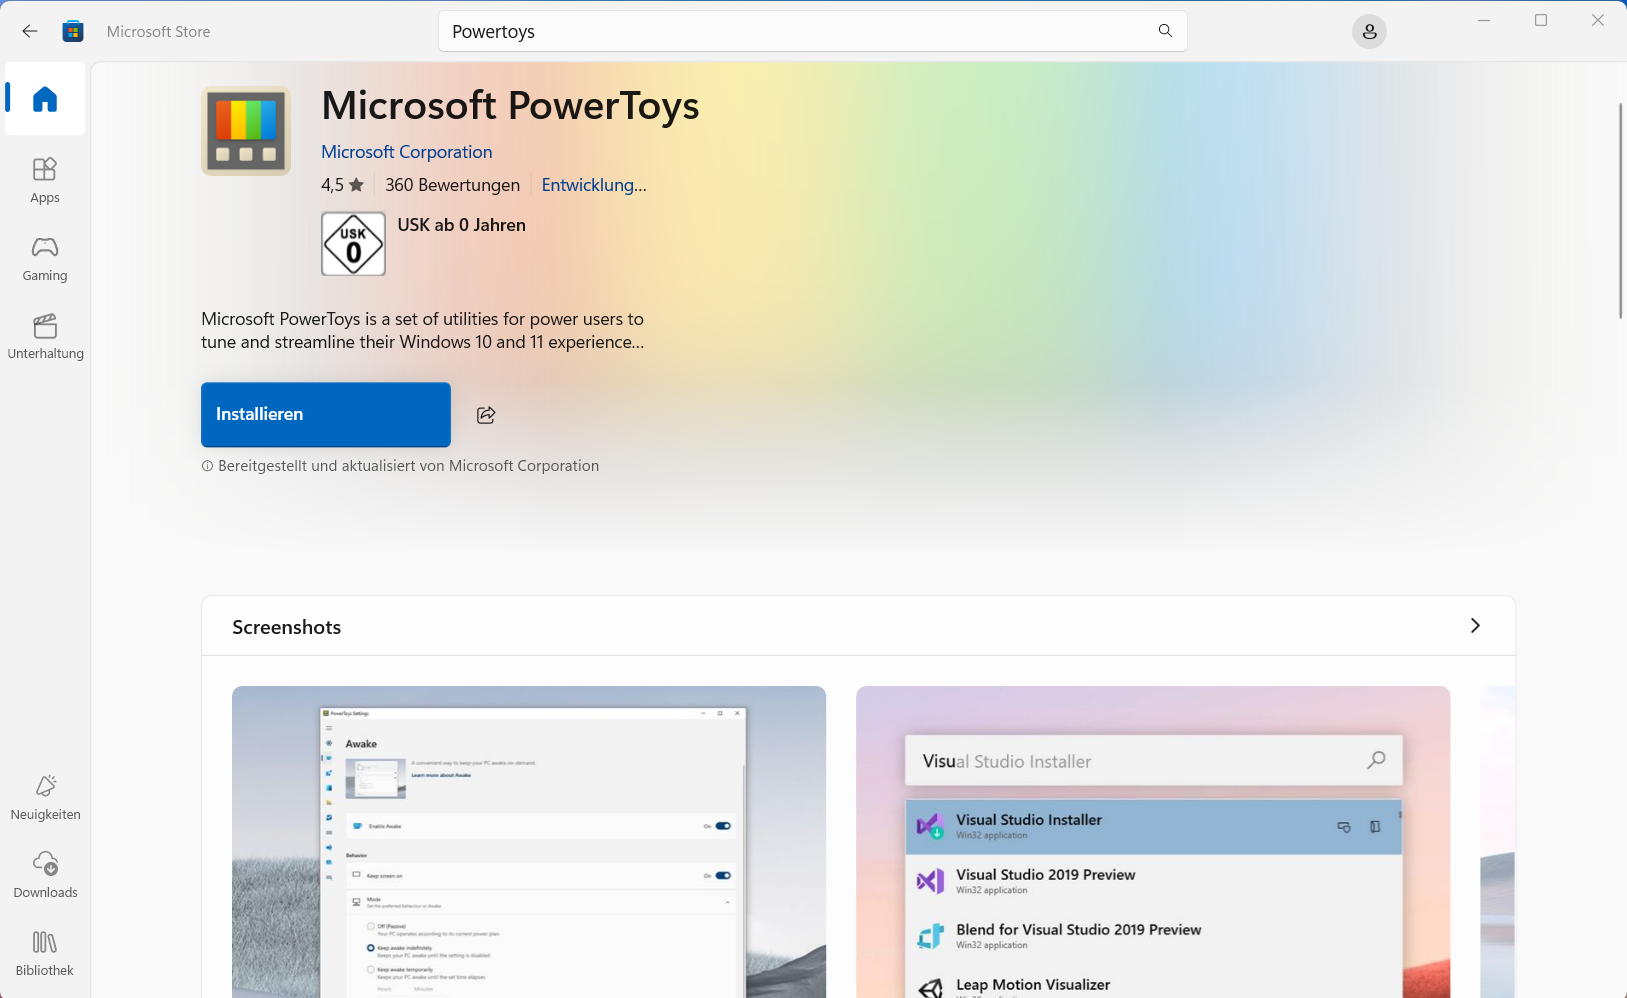Click the Installieren button
The width and height of the screenshot is (1627, 998).
point(326,414)
